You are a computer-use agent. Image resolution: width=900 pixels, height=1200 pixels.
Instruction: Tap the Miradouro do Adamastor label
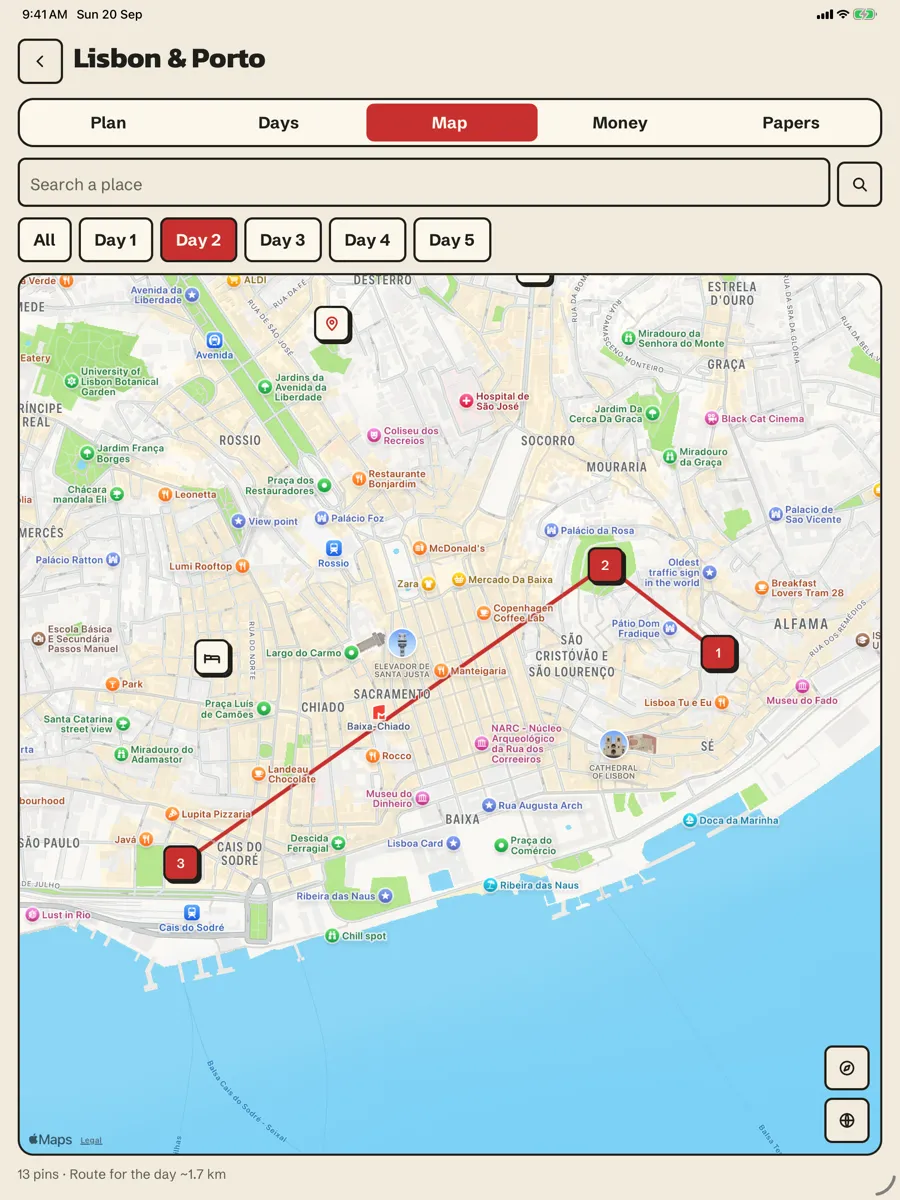point(162,754)
